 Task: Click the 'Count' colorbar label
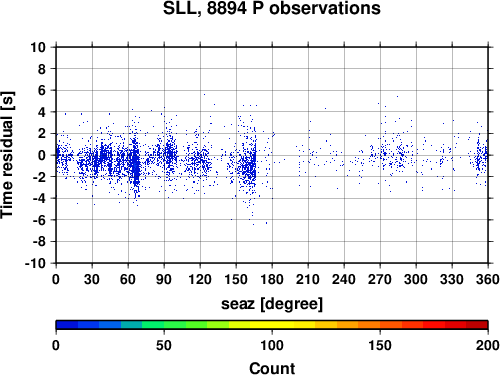[272, 368]
